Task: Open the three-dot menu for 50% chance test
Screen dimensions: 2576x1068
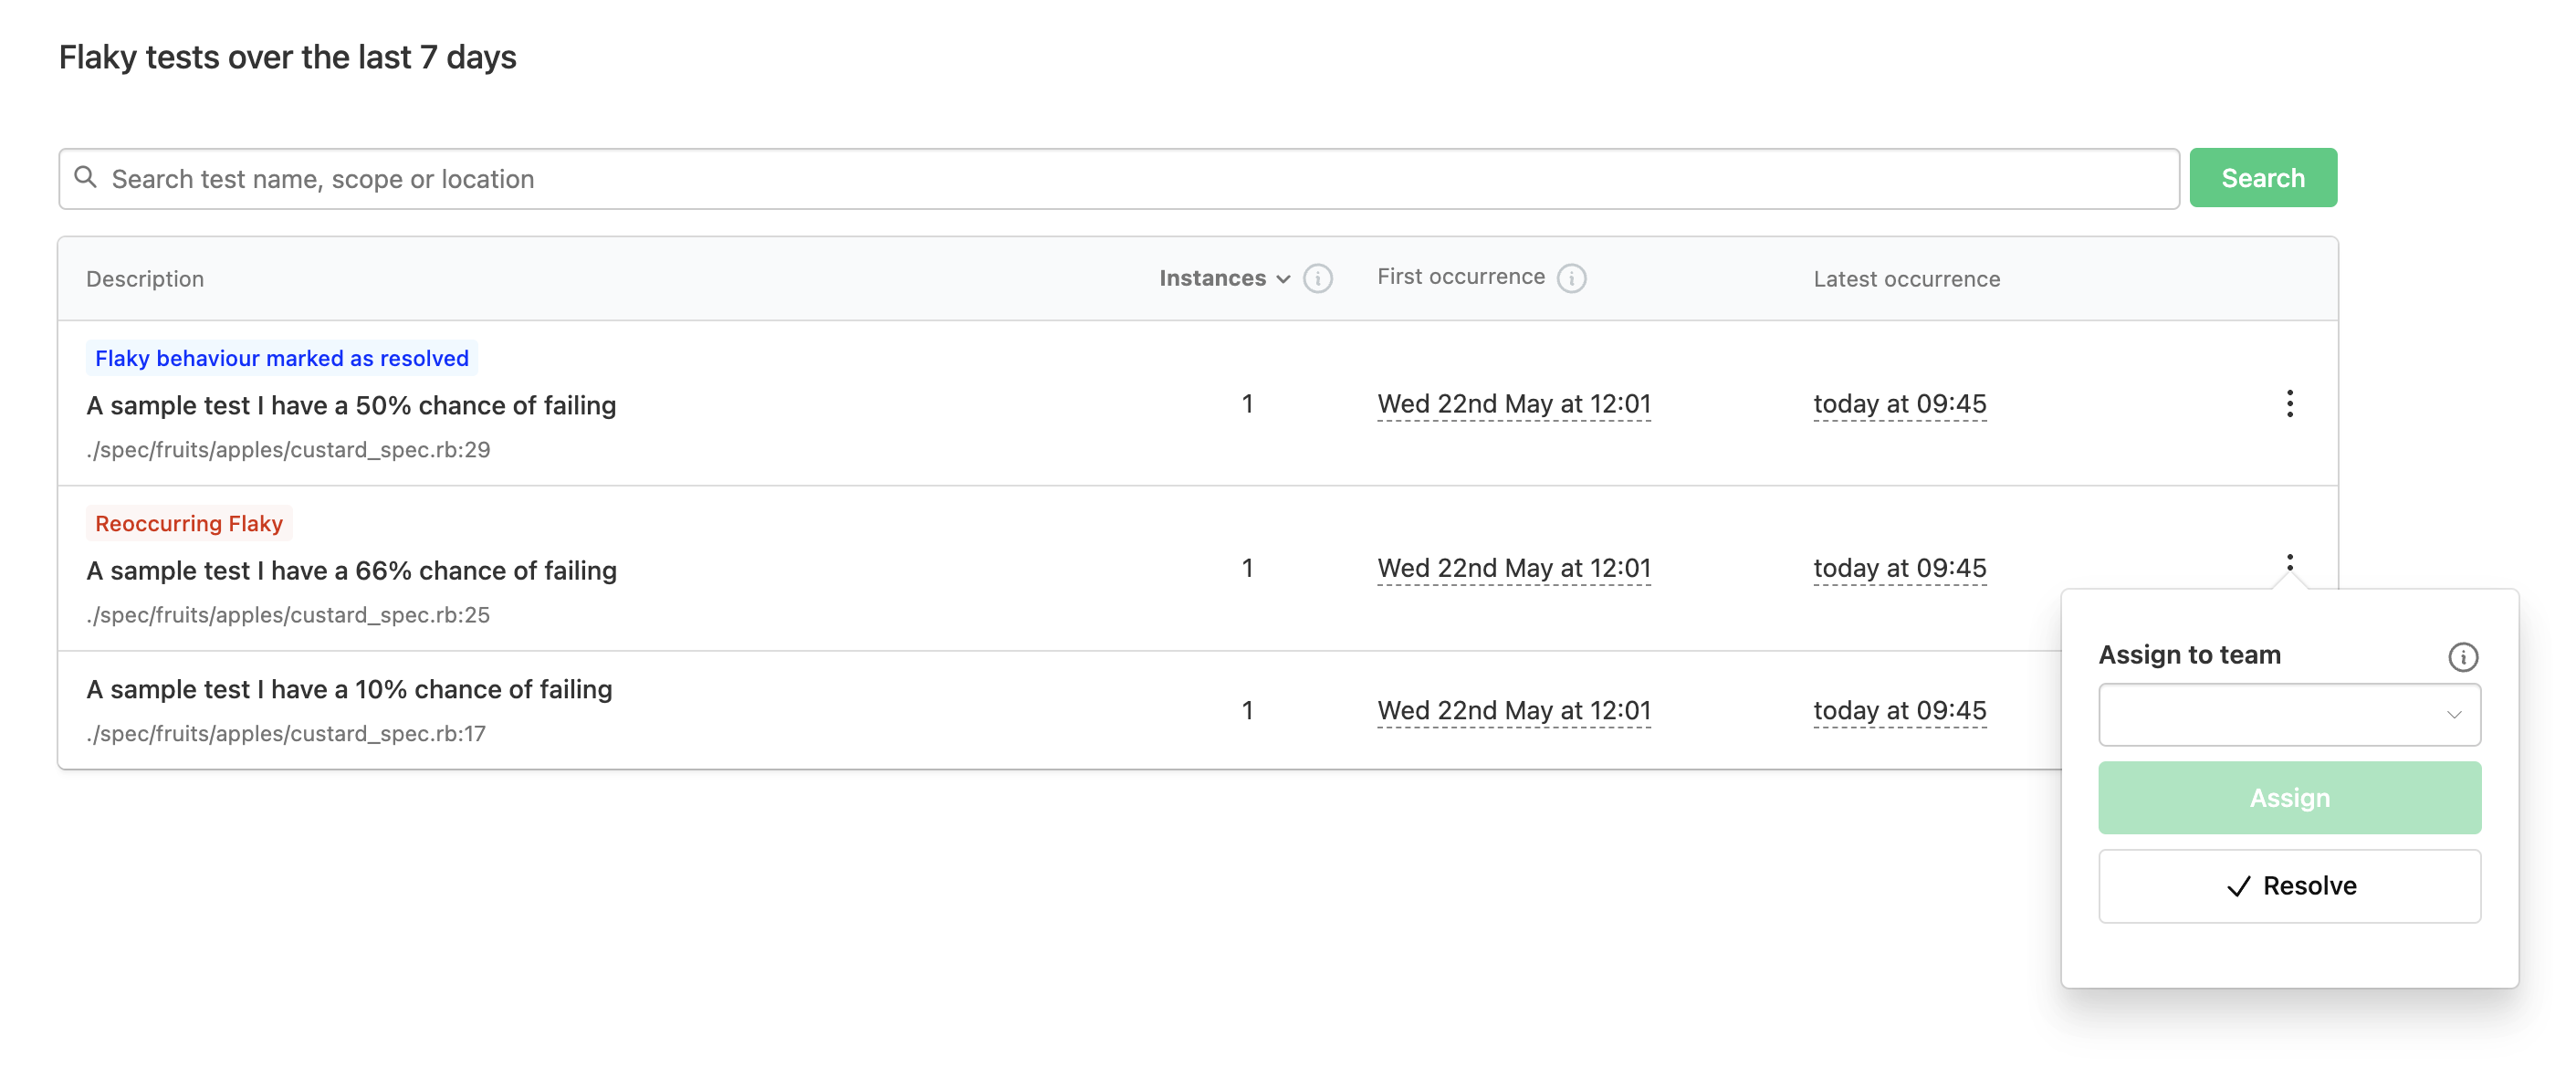Action: pos(2289,404)
